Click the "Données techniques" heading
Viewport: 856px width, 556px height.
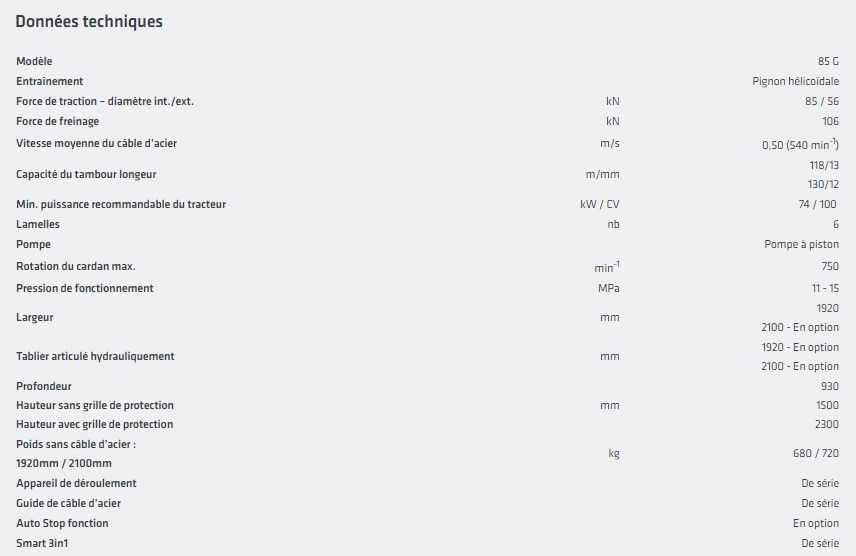click(89, 22)
